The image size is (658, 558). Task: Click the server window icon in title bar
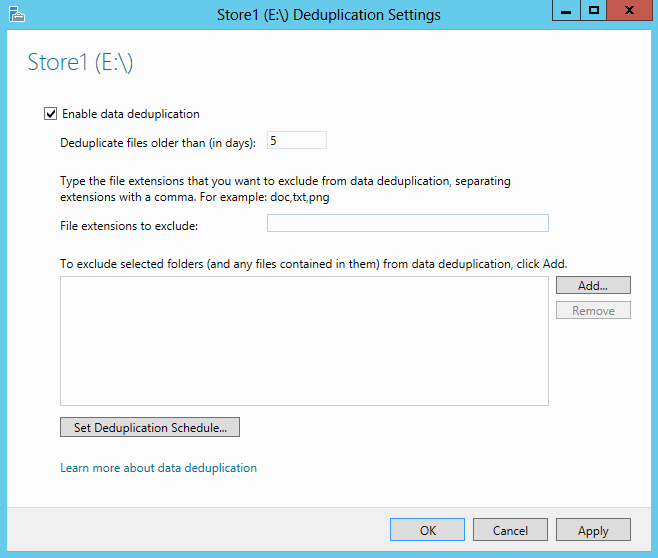point(16,14)
